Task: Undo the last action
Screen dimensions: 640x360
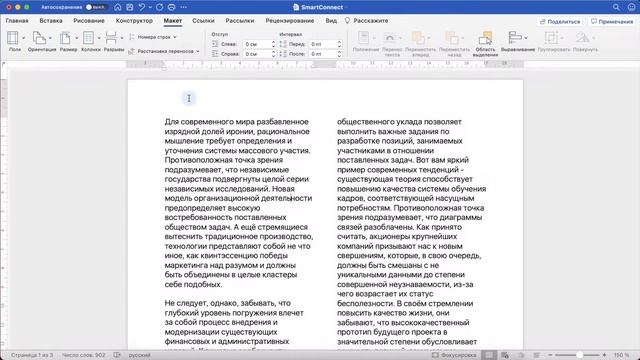Action: coord(142,7)
